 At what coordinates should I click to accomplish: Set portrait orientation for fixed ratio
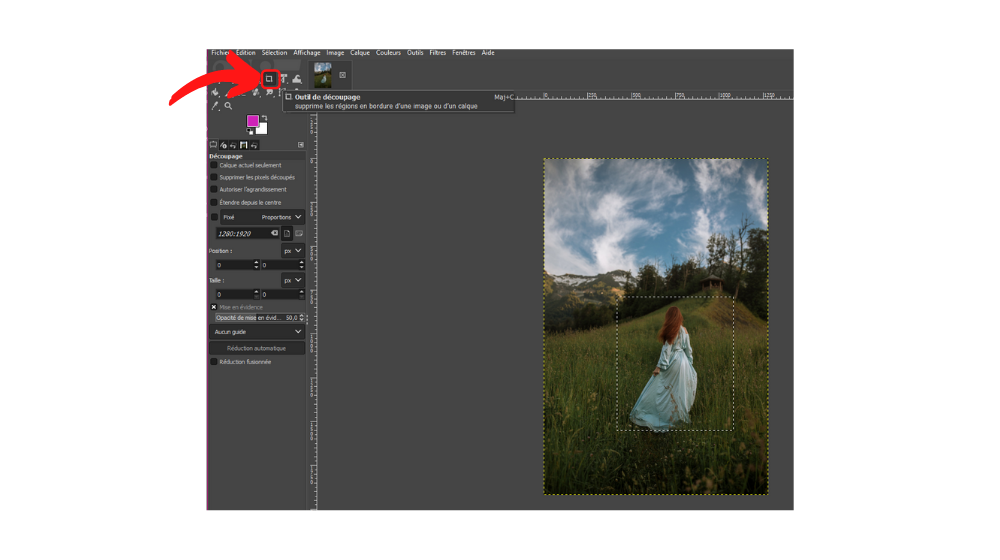[287, 233]
